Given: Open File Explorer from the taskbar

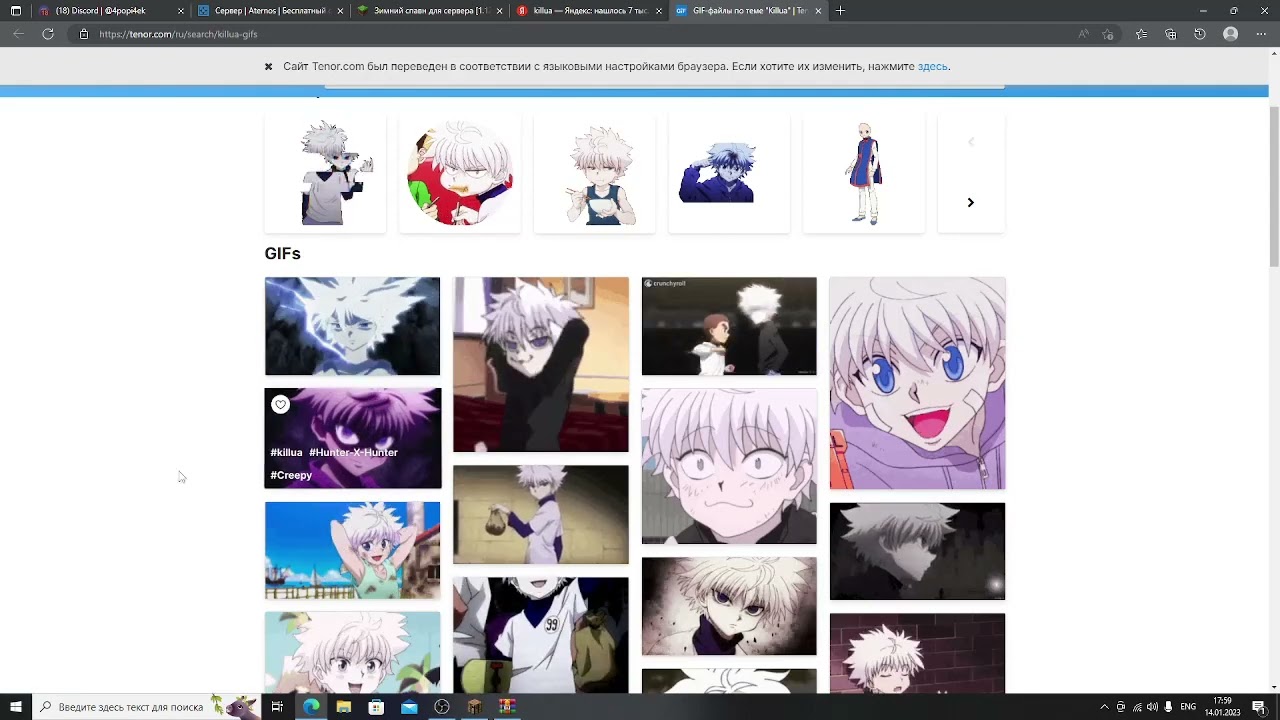Looking at the screenshot, I should [x=344, y=707].
